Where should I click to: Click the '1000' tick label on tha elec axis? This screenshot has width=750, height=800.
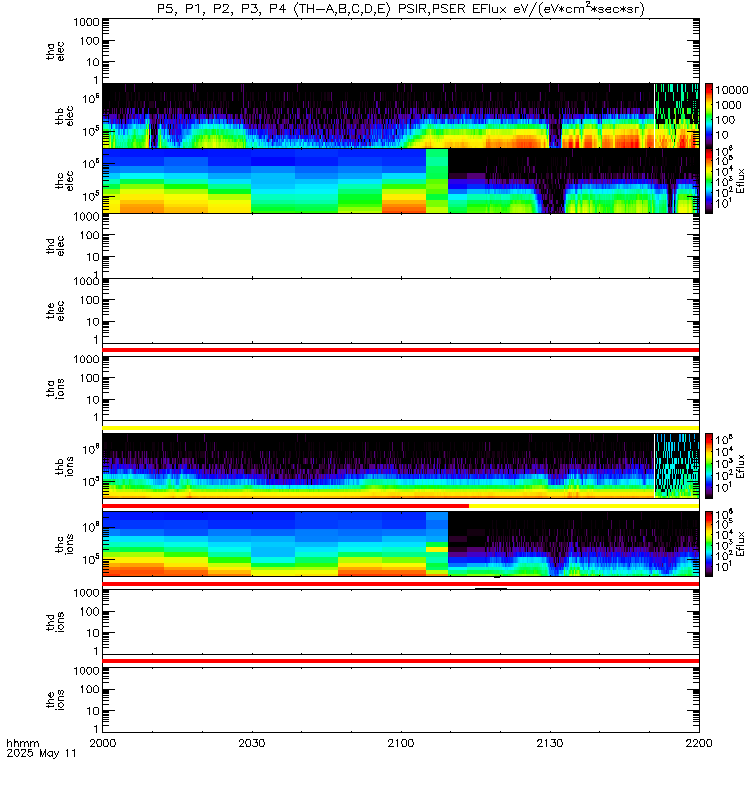(86, 22)
